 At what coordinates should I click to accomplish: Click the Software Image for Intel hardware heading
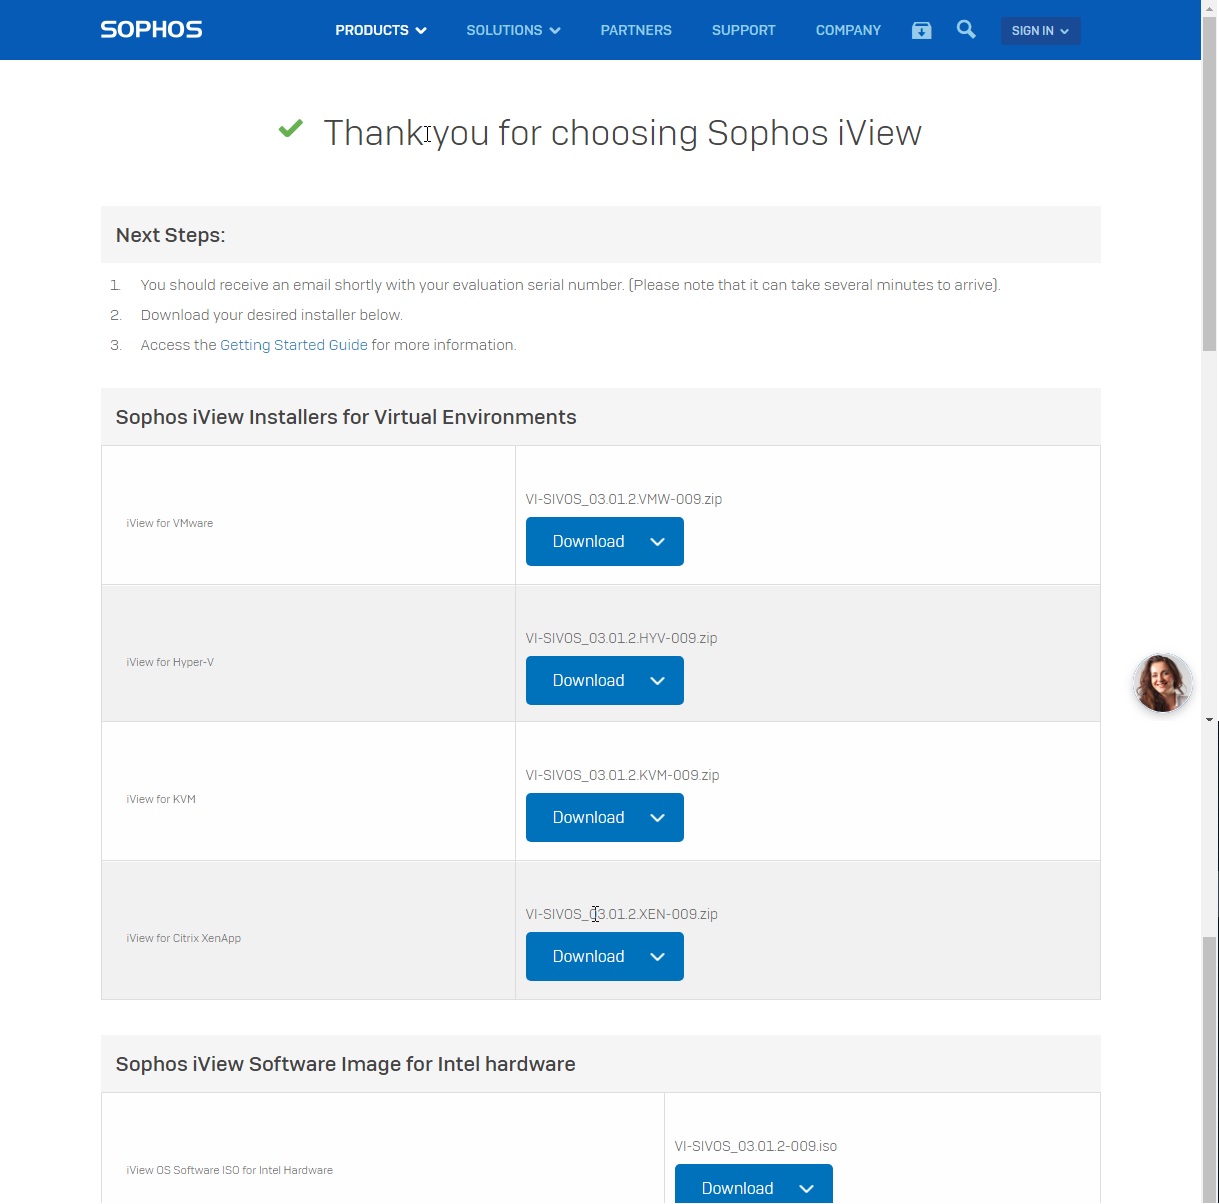click(x=346, y=1064)
